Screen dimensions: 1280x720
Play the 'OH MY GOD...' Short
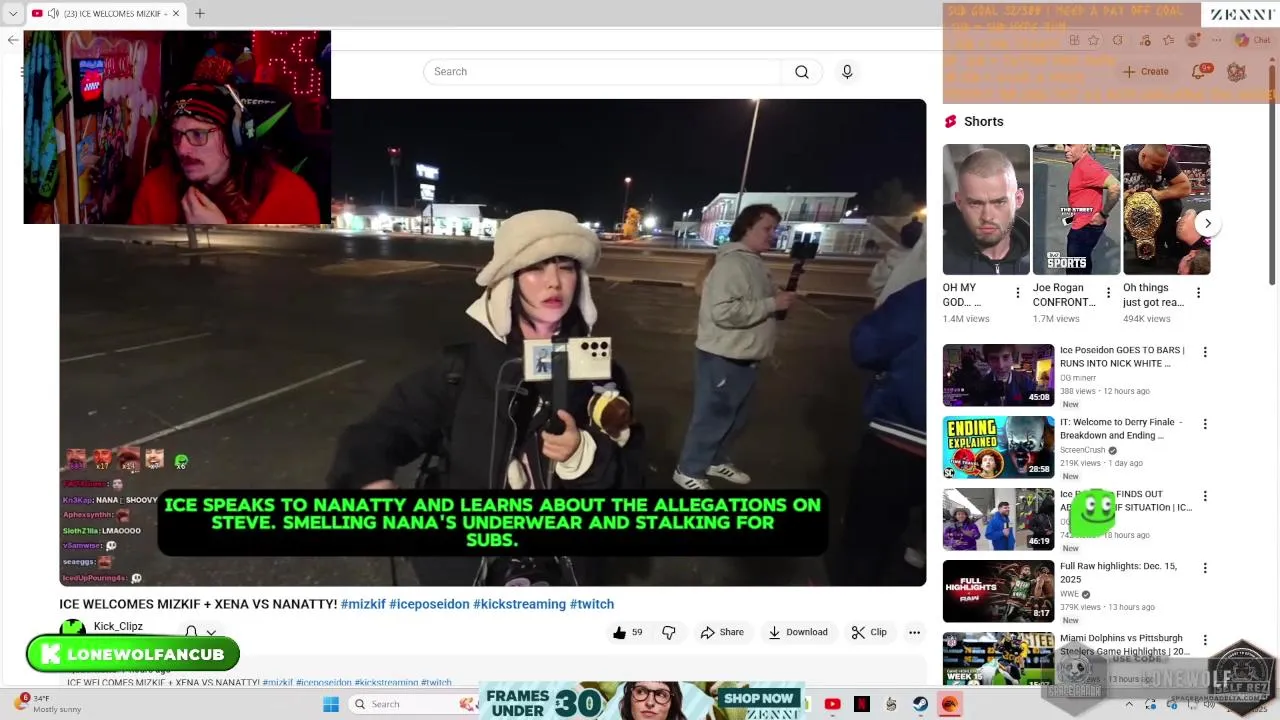click(986, 209)
